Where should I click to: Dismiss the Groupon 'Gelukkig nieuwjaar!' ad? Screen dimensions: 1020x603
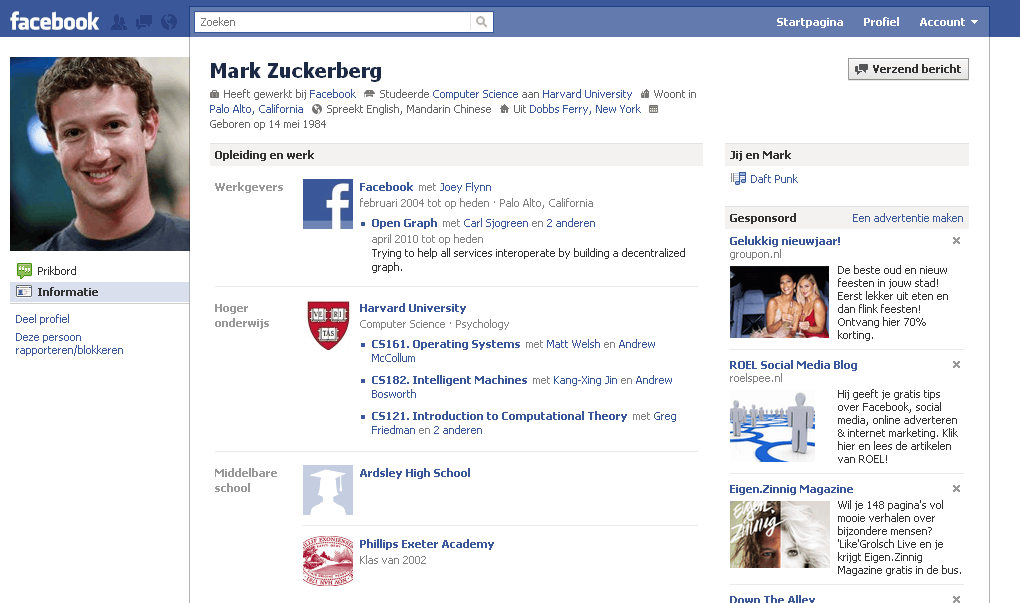pos(956,240)
